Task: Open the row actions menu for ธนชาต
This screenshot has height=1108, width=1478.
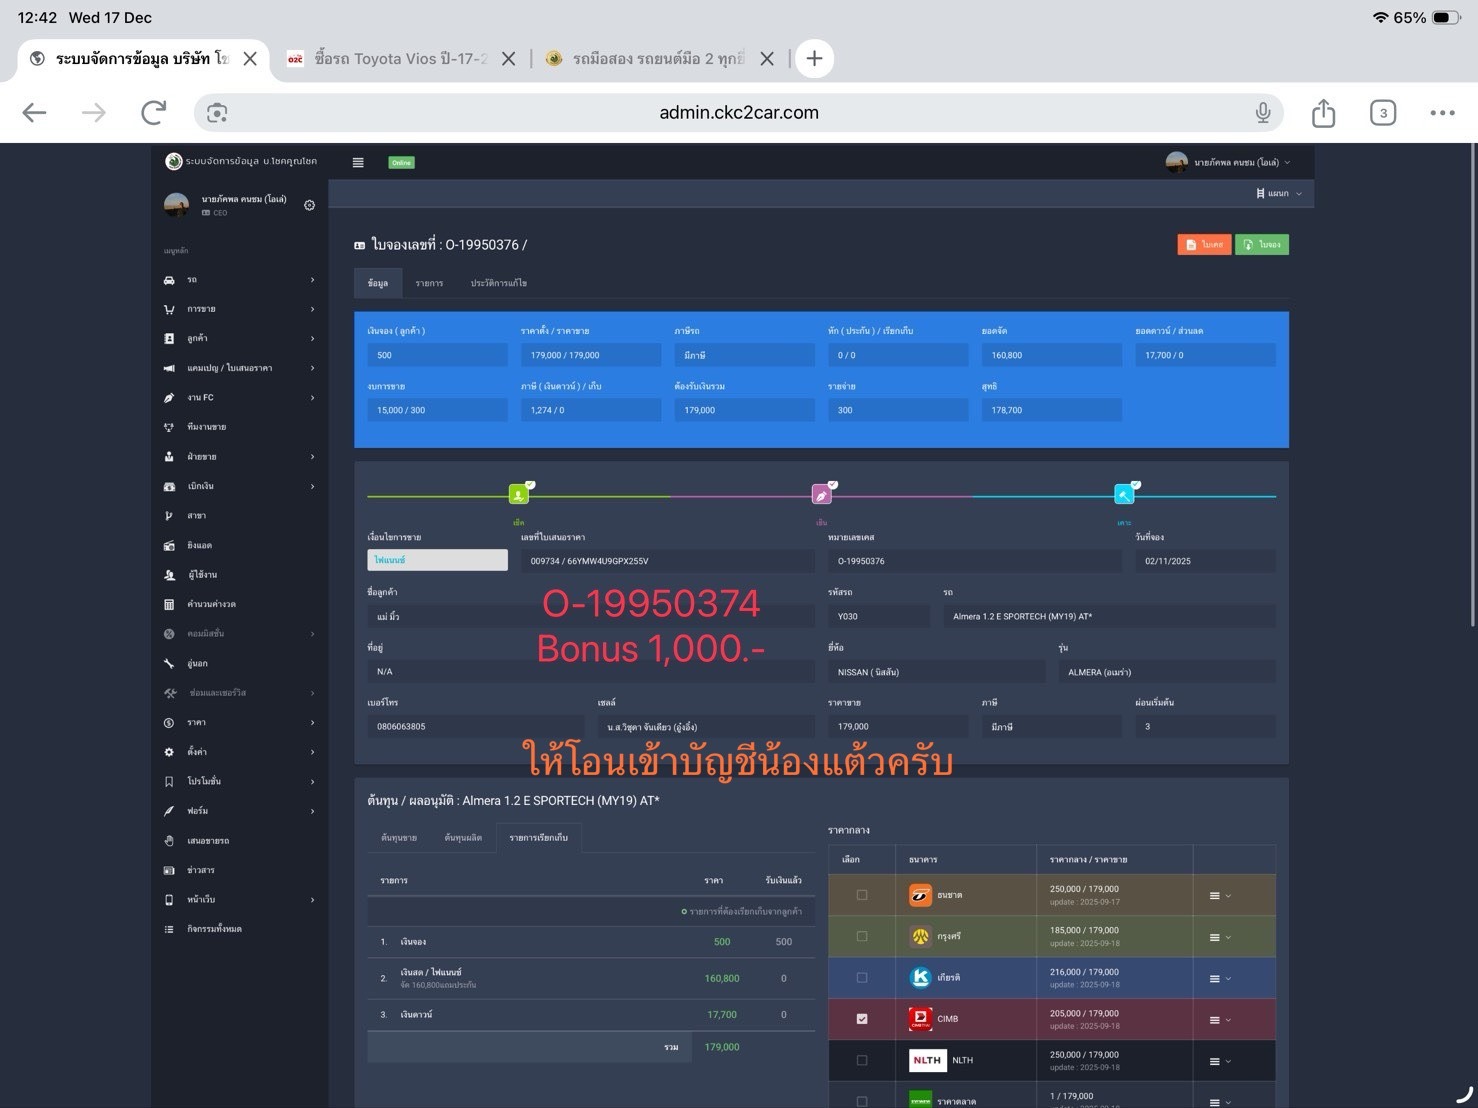Action: [1220, 896]
